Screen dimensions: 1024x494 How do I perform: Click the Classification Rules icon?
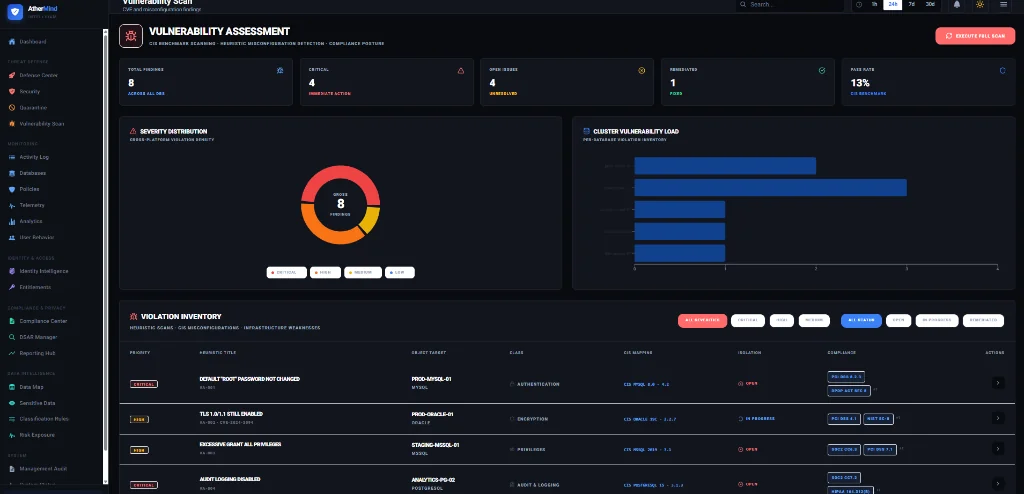[12, 419]
